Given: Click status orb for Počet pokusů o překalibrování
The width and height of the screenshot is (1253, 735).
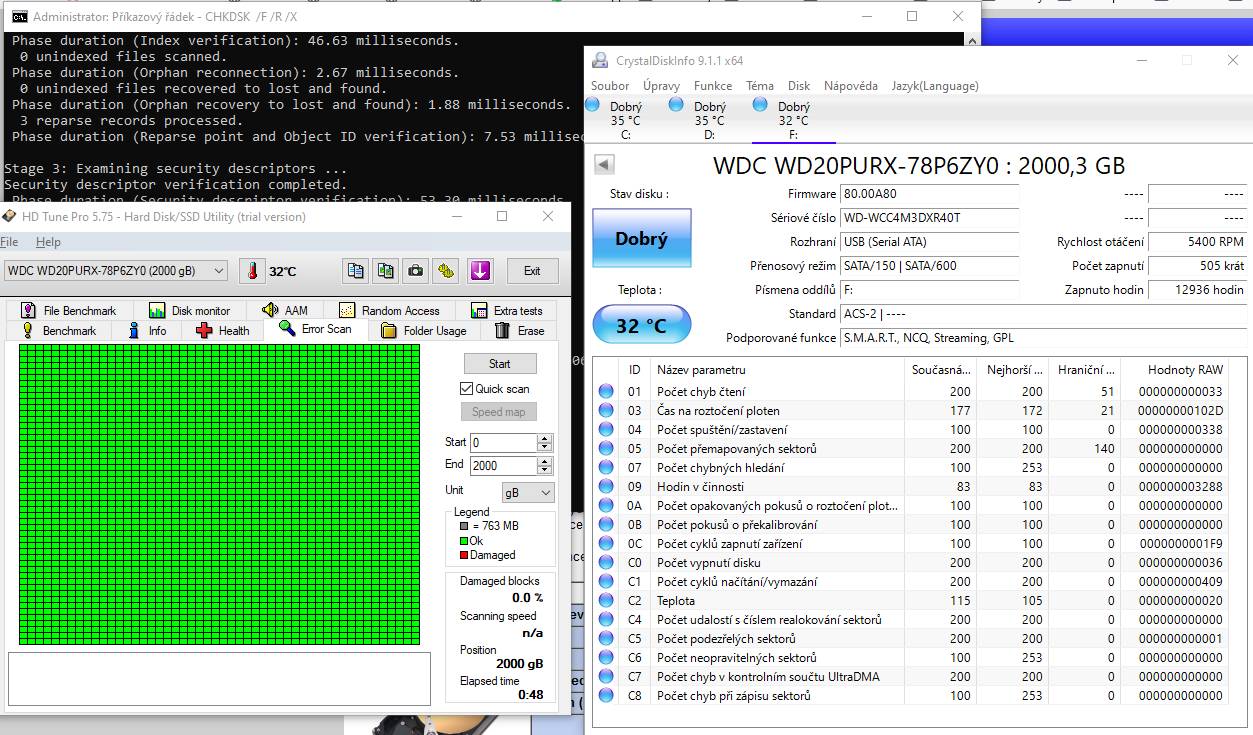Looking at the screenshot, I should point(606,525).
